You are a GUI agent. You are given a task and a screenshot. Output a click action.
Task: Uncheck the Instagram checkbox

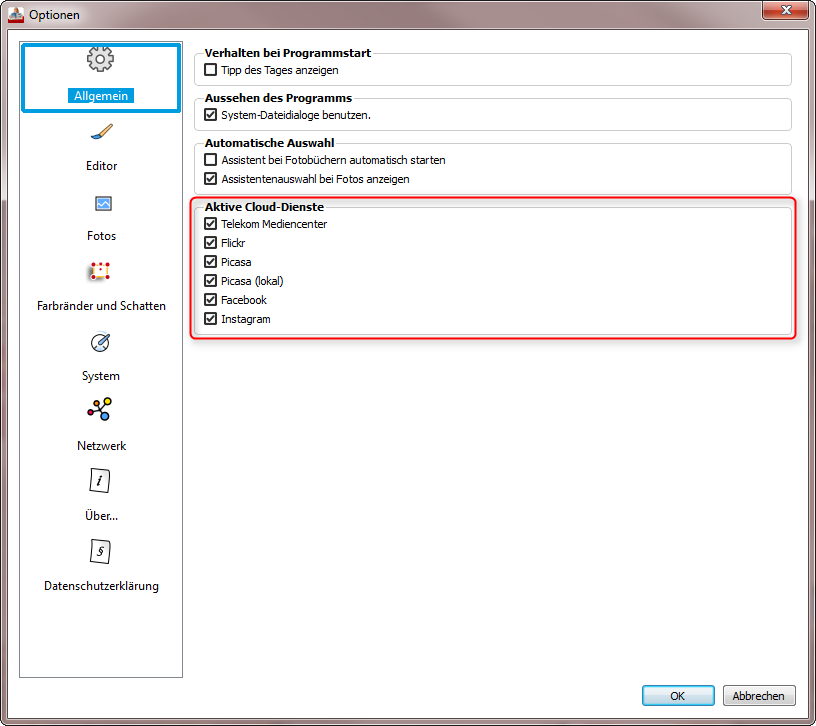tap(210, 319)
